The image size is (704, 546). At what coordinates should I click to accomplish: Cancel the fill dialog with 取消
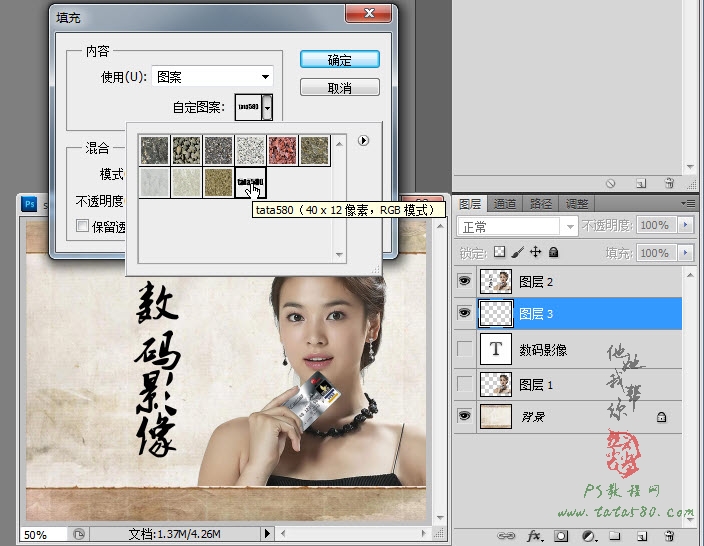coord(339,88)
